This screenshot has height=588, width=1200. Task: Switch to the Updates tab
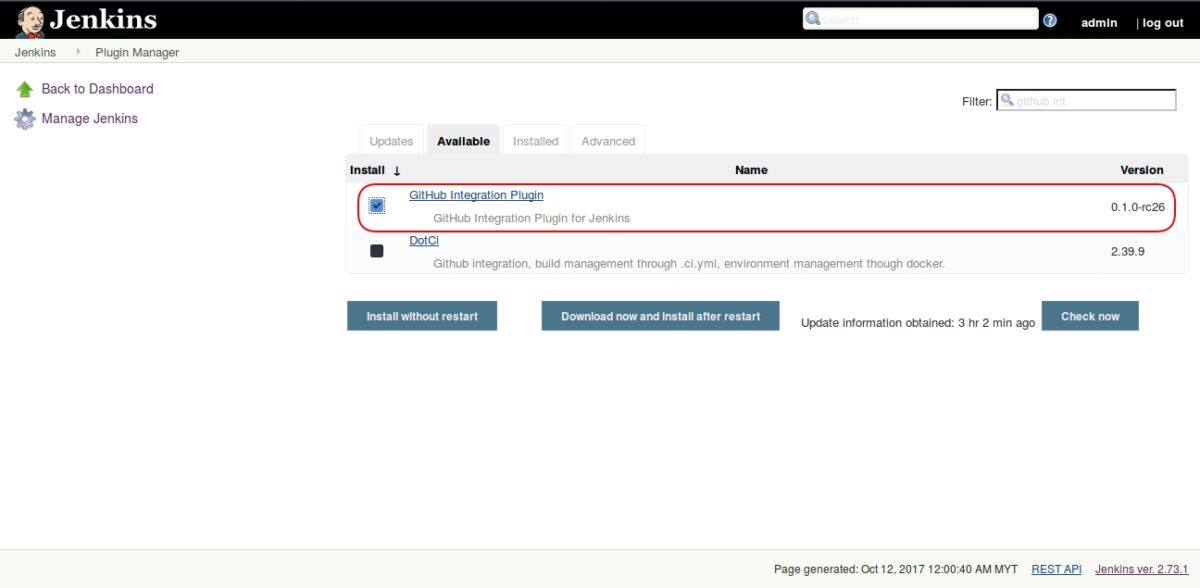point(391,141)
